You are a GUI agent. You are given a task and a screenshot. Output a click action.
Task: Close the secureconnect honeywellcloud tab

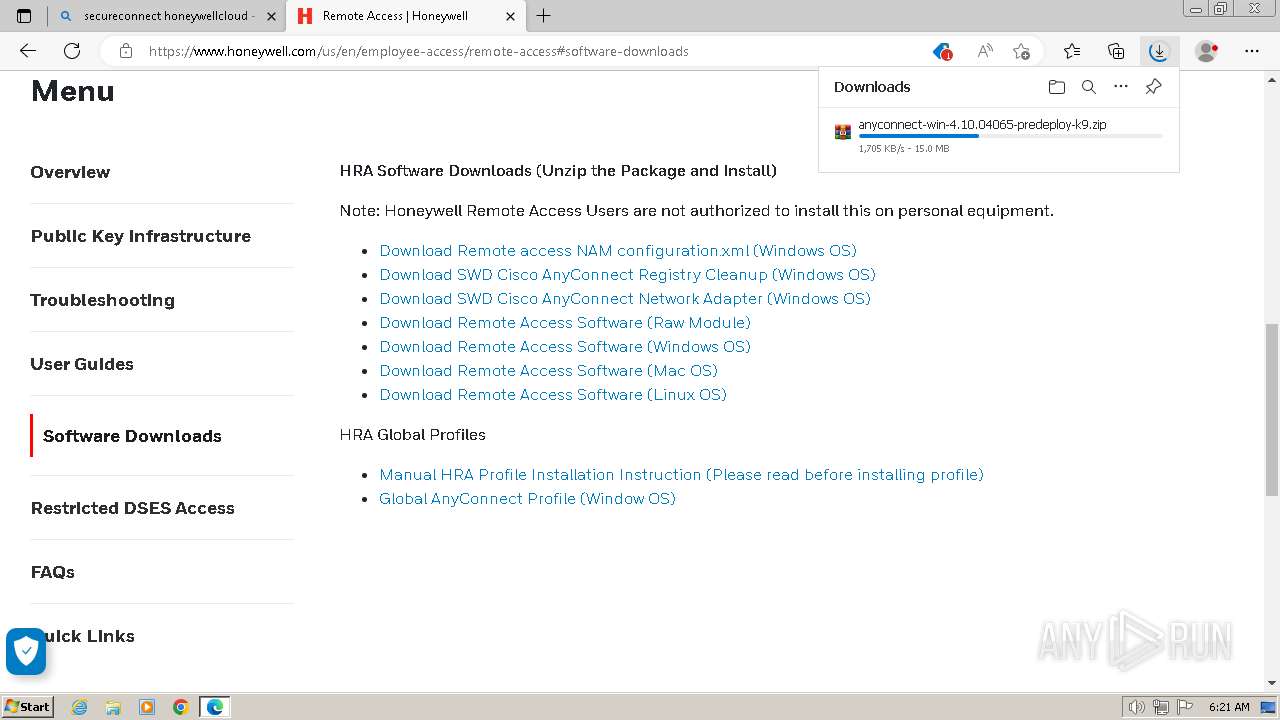point(271,16)
